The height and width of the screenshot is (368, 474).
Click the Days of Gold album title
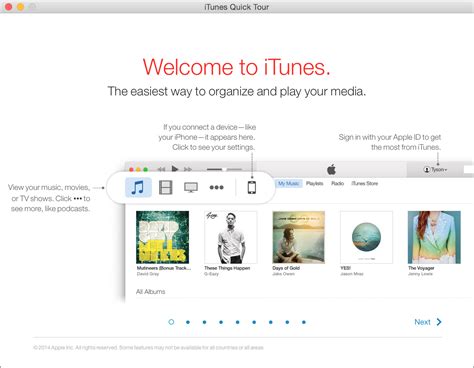pos(286,268)
